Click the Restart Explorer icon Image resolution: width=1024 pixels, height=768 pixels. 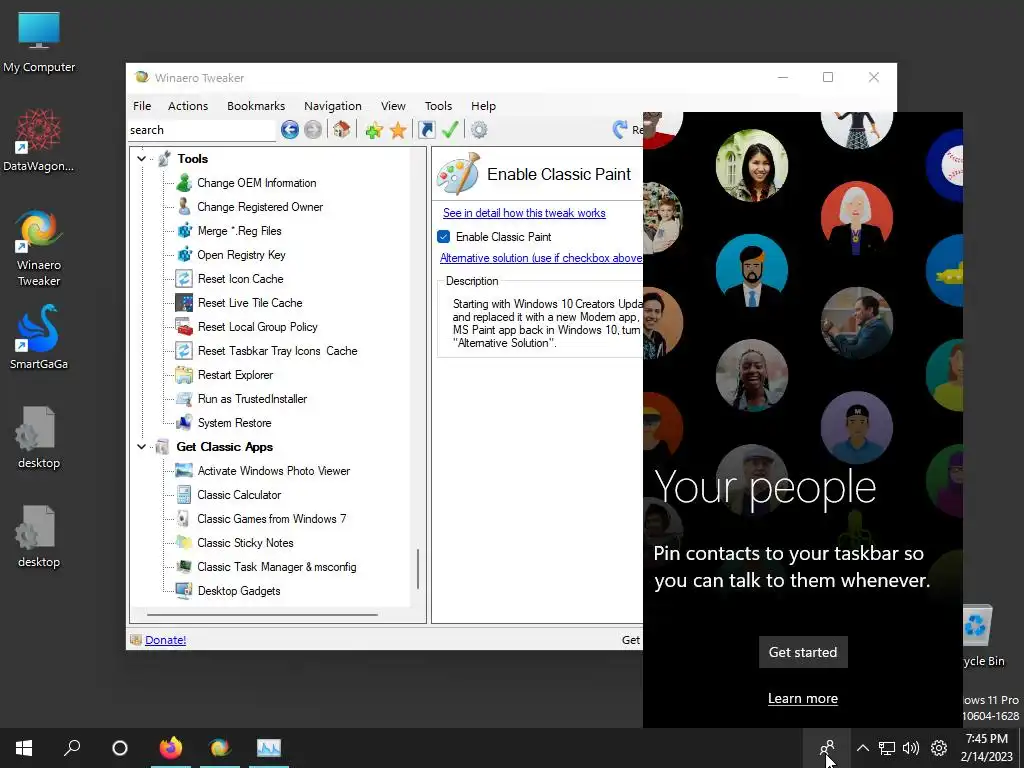coord(184,375)
